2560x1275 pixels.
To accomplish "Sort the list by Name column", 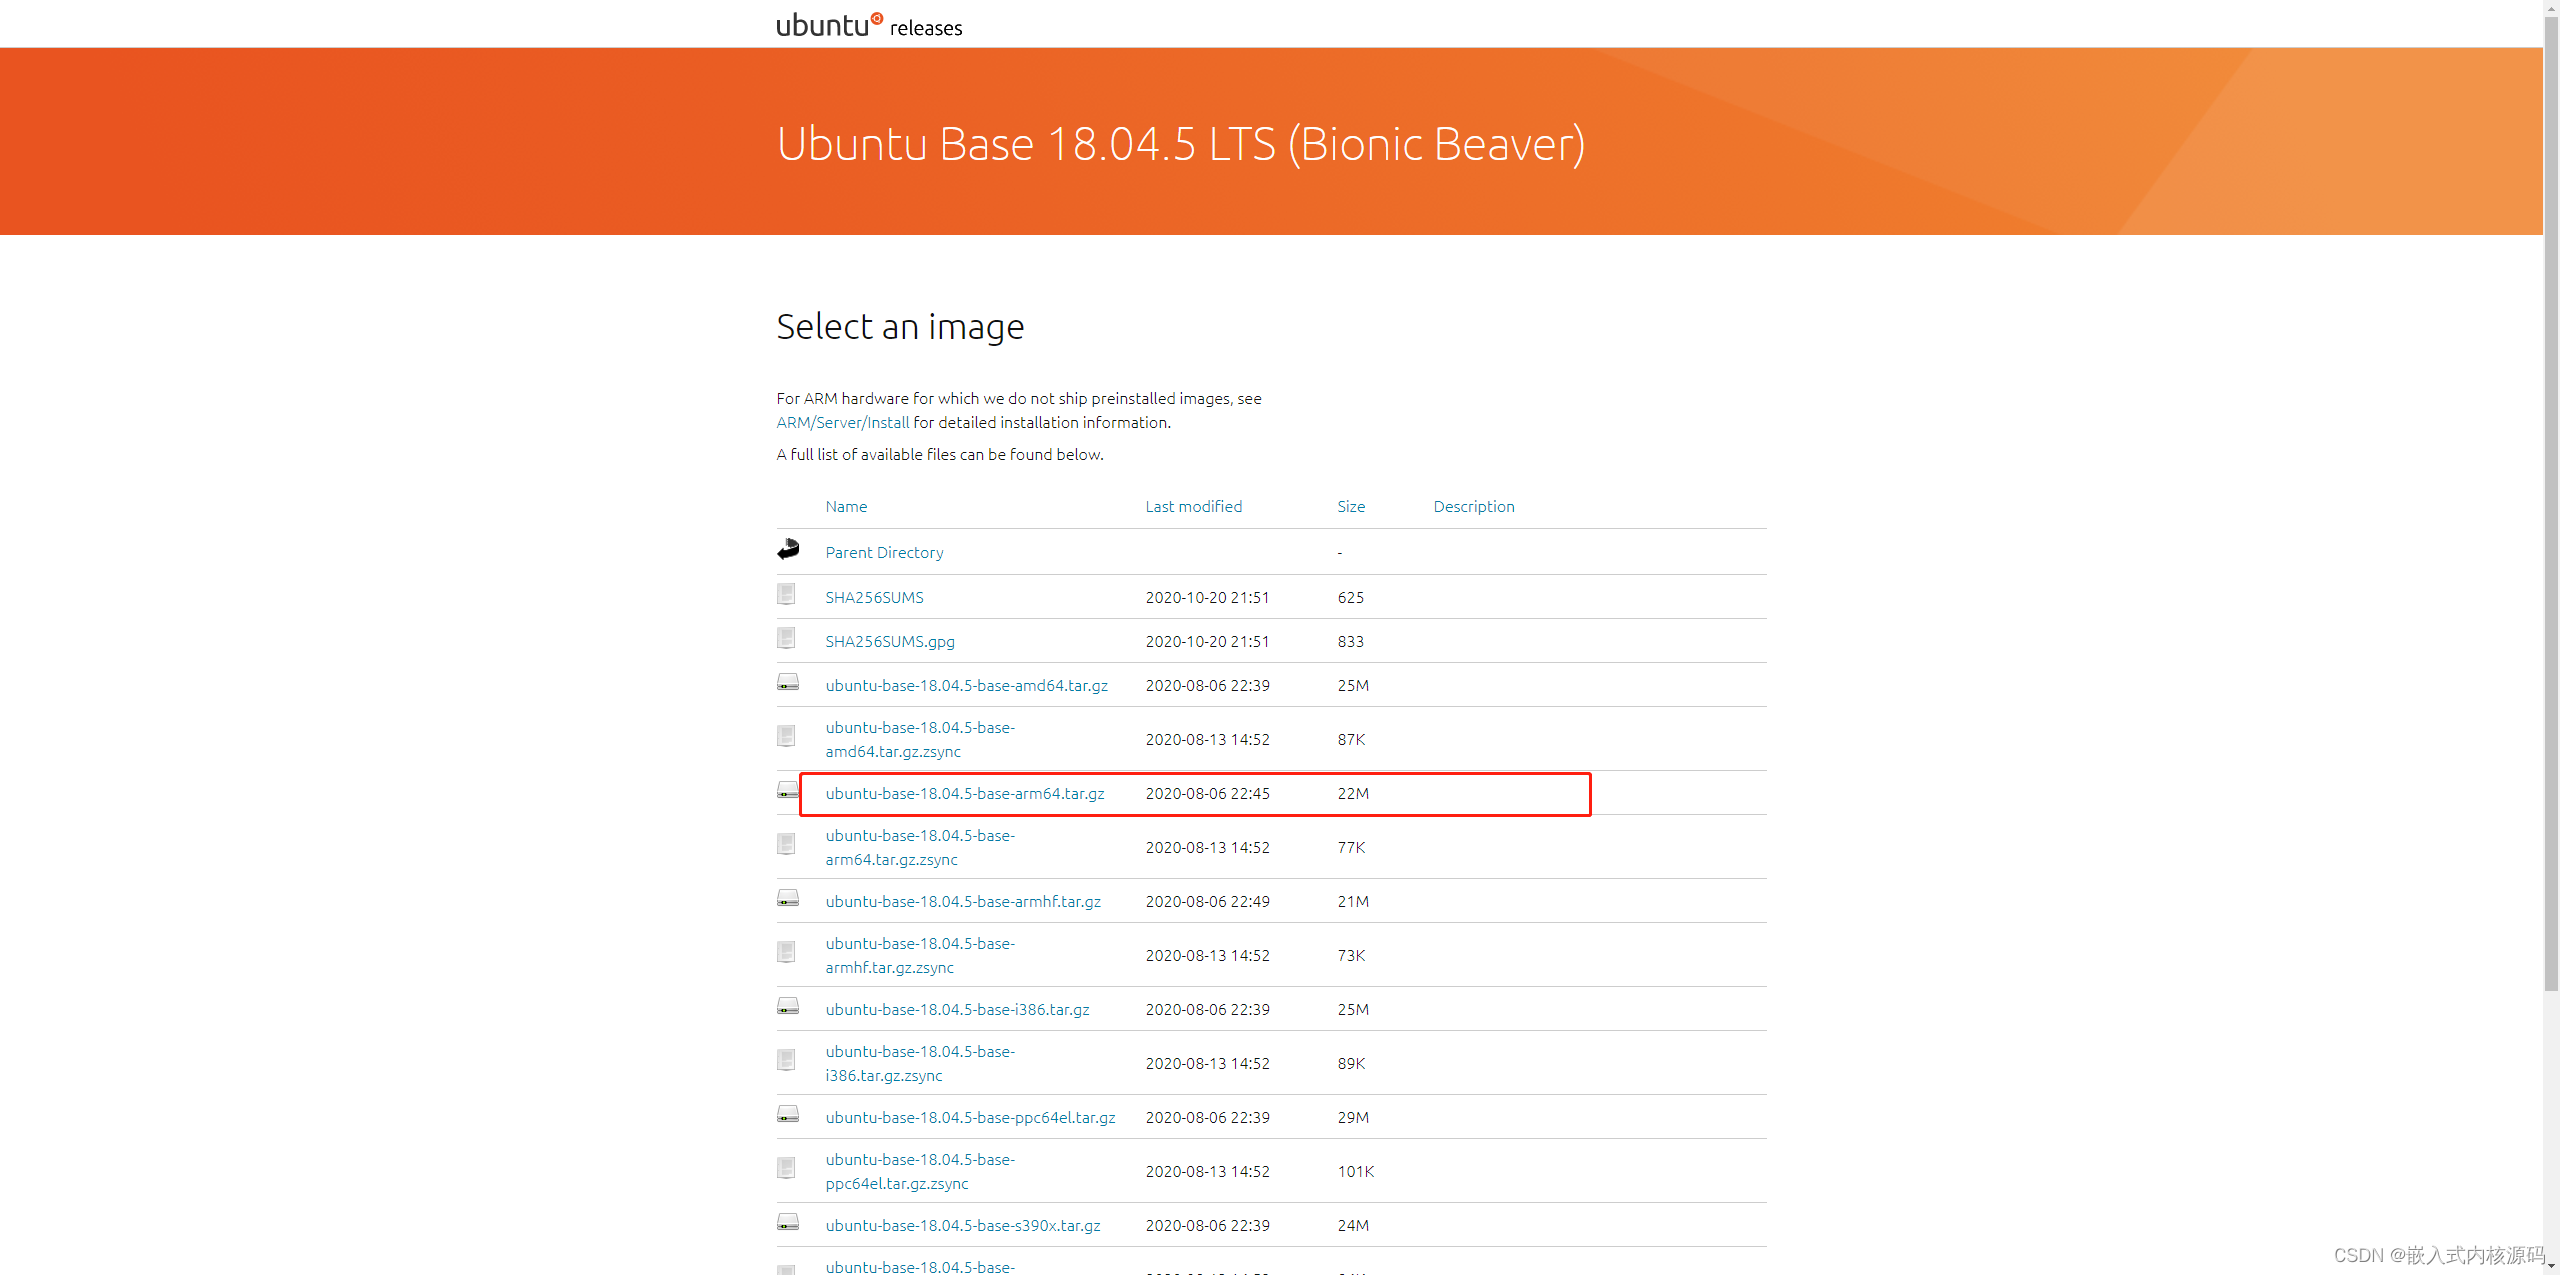I will (x=846, y=506).
